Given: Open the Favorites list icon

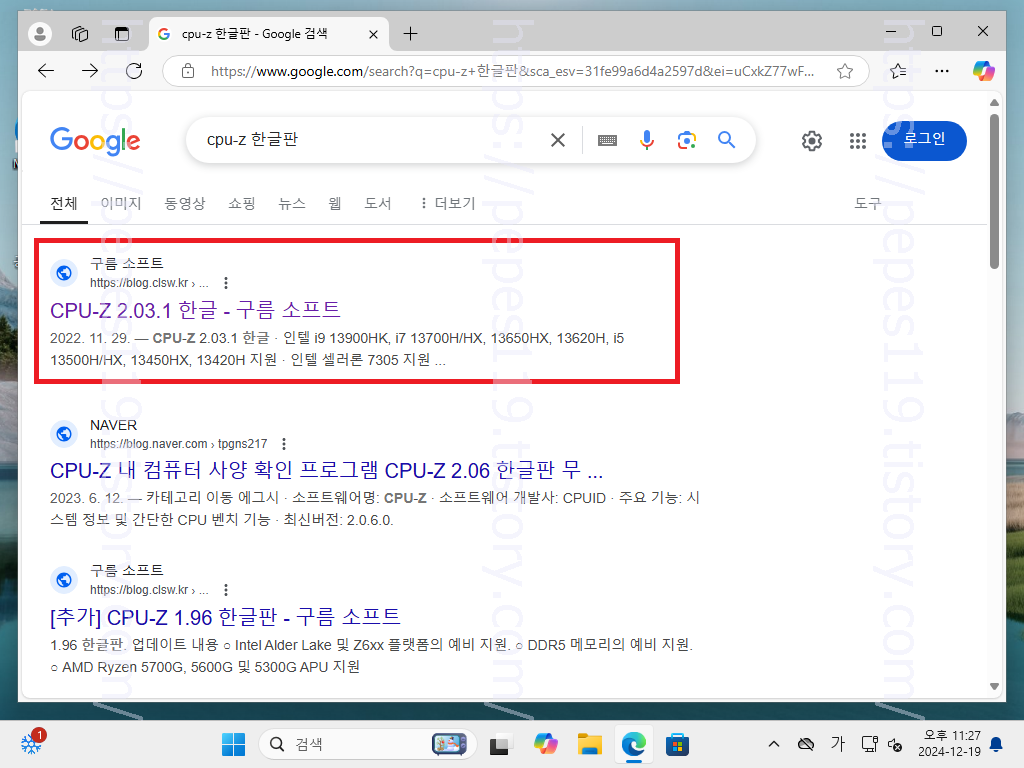Looking at the screenshot, I should (898, 71).
